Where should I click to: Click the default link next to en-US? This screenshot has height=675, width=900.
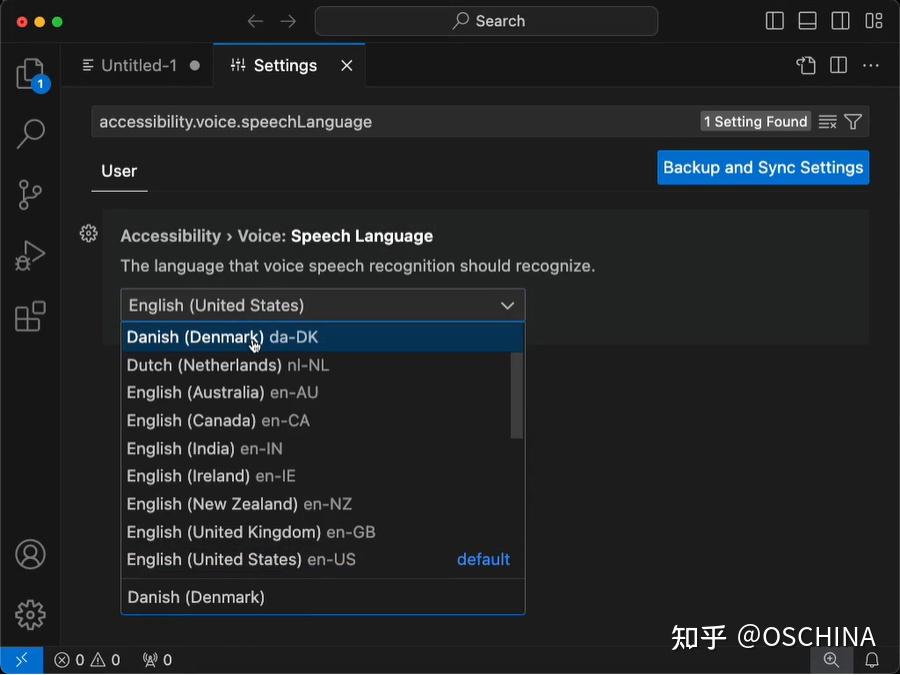click(x=483, y=559)
